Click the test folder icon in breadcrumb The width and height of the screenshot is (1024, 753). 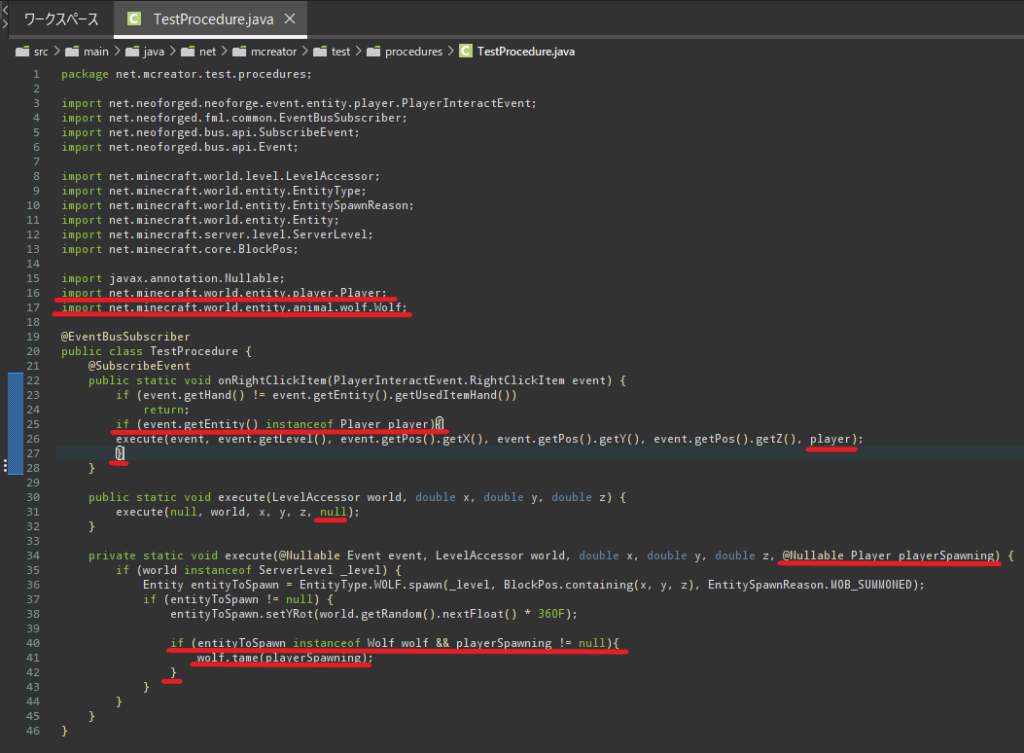(321, 52)
